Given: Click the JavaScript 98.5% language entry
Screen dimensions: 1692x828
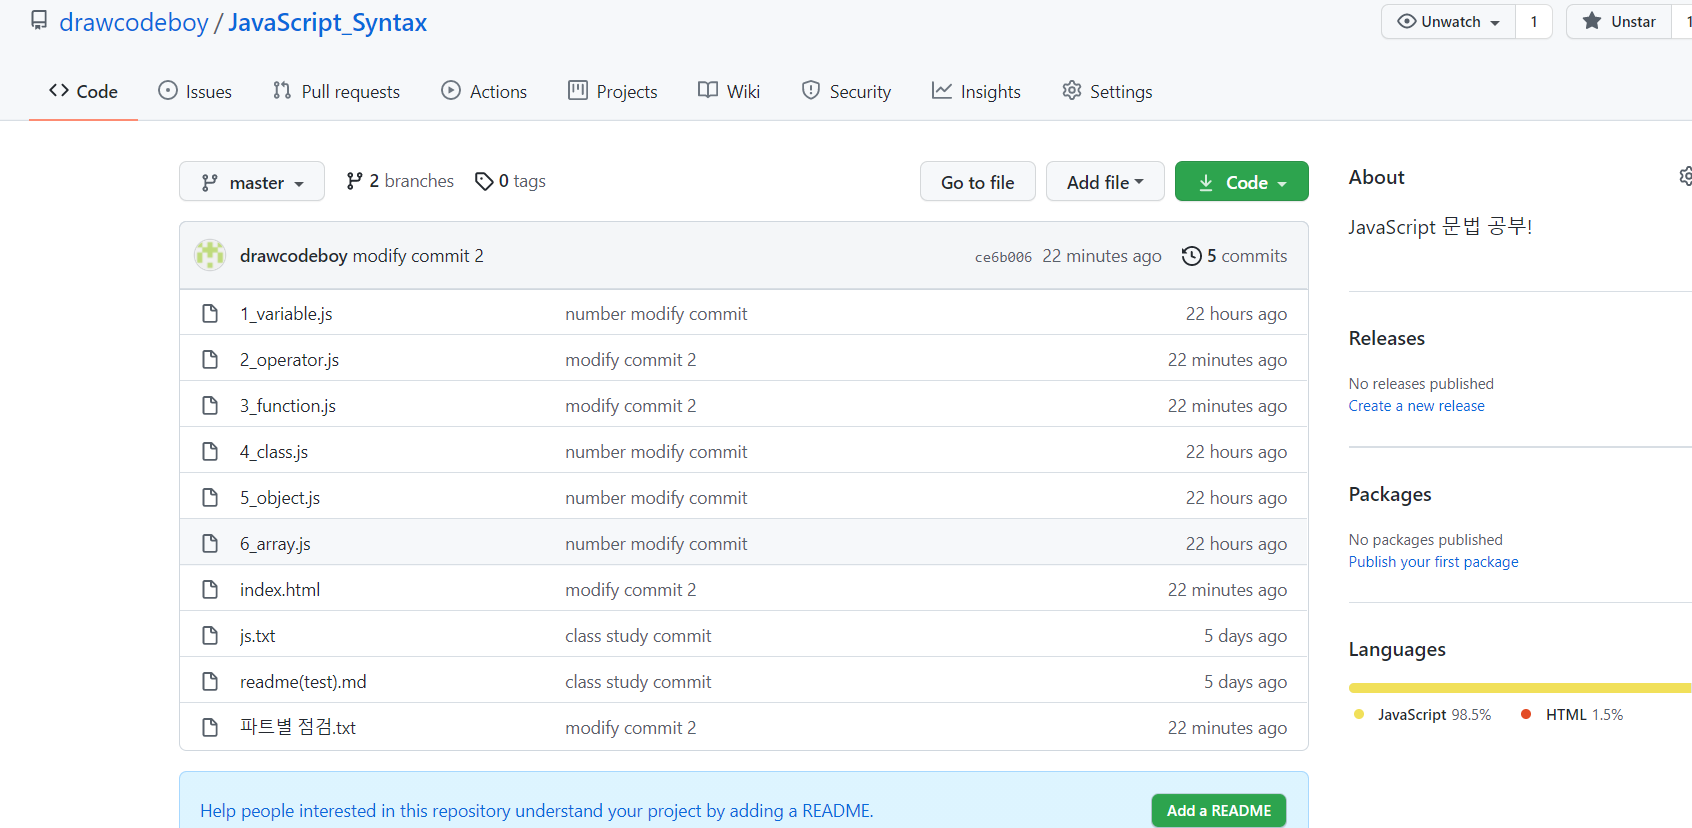Looking at the screenshot, I should [x=1422, y=715].
